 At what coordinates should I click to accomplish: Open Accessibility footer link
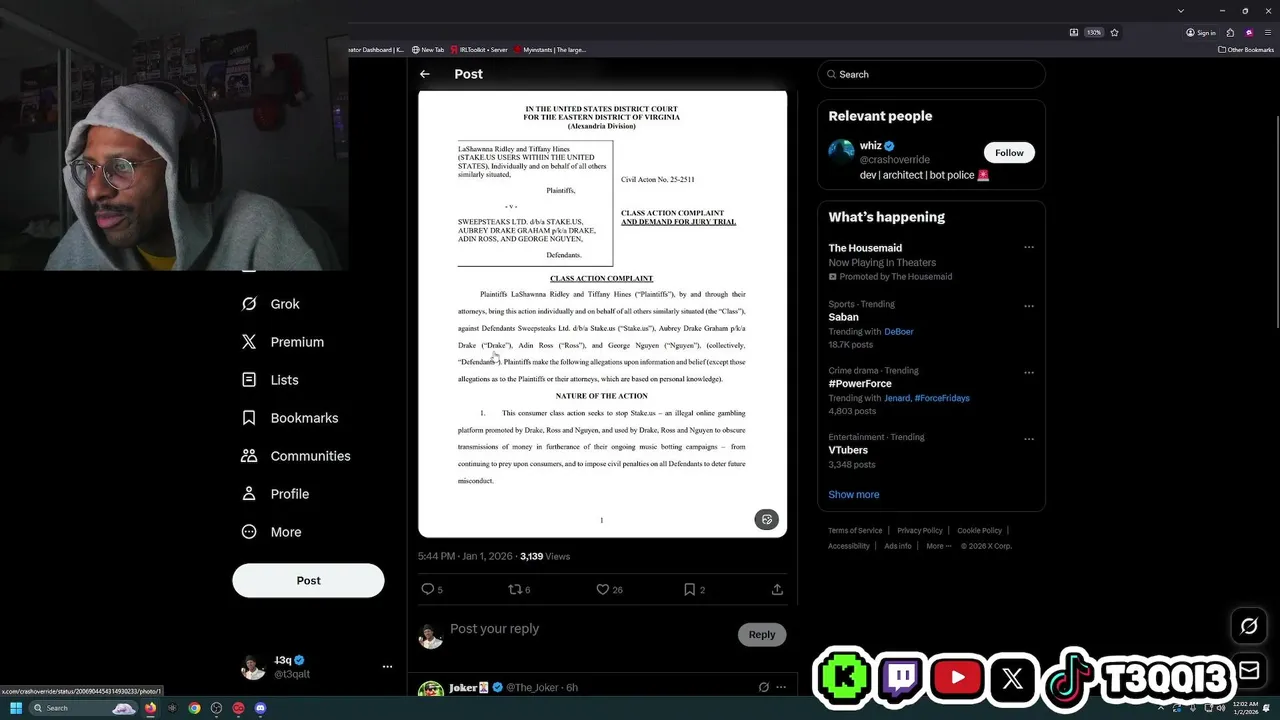(x=849, y=546)
